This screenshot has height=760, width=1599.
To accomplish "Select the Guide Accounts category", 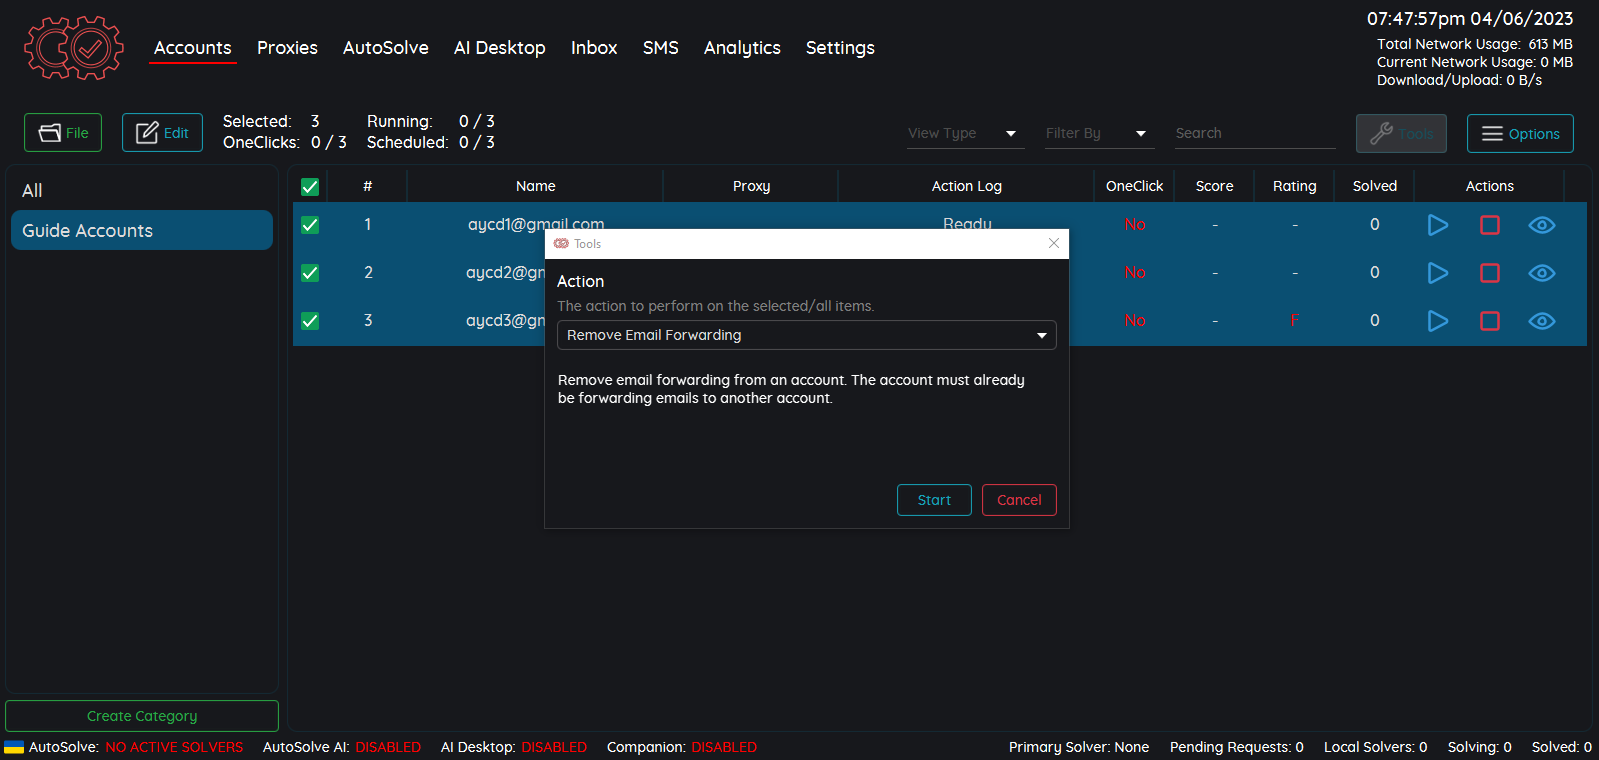I will tap(141, 230).
